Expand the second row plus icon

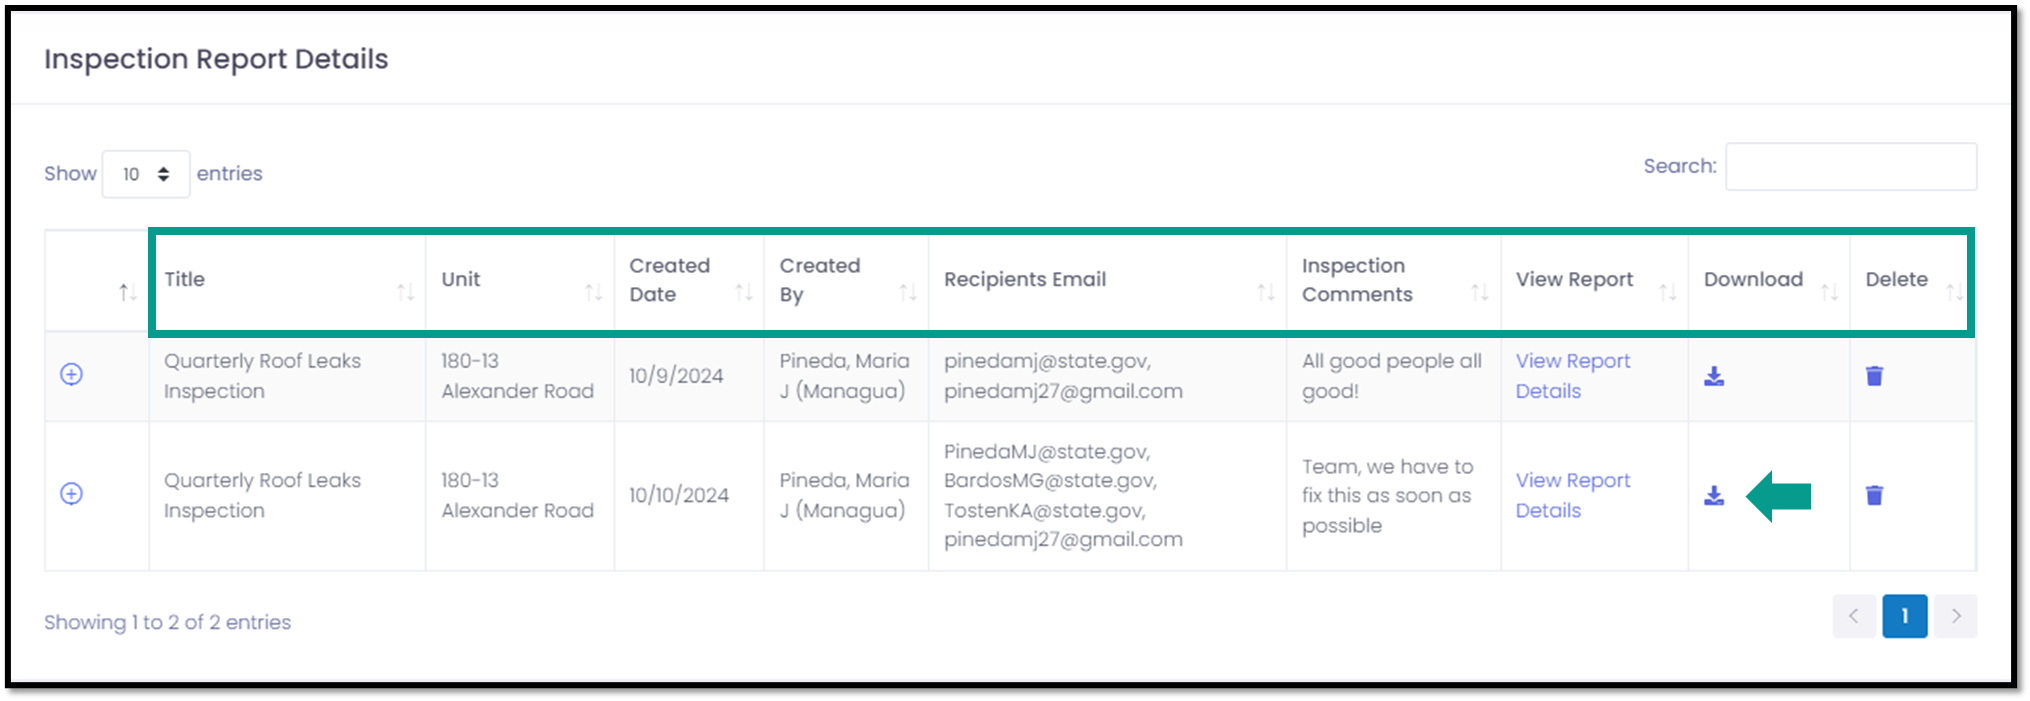(x=71, y=493)
